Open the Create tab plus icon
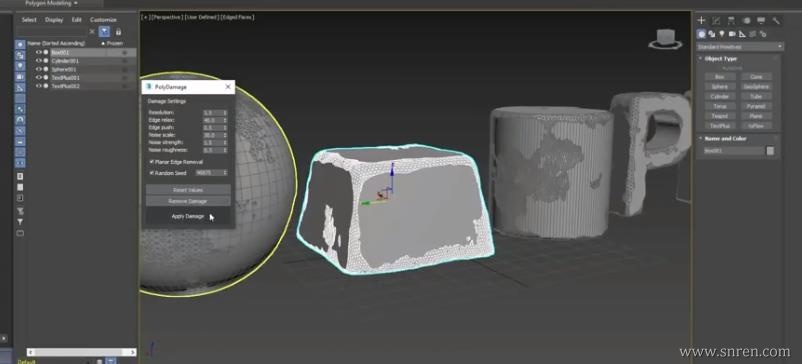 (x=701, y=20)
